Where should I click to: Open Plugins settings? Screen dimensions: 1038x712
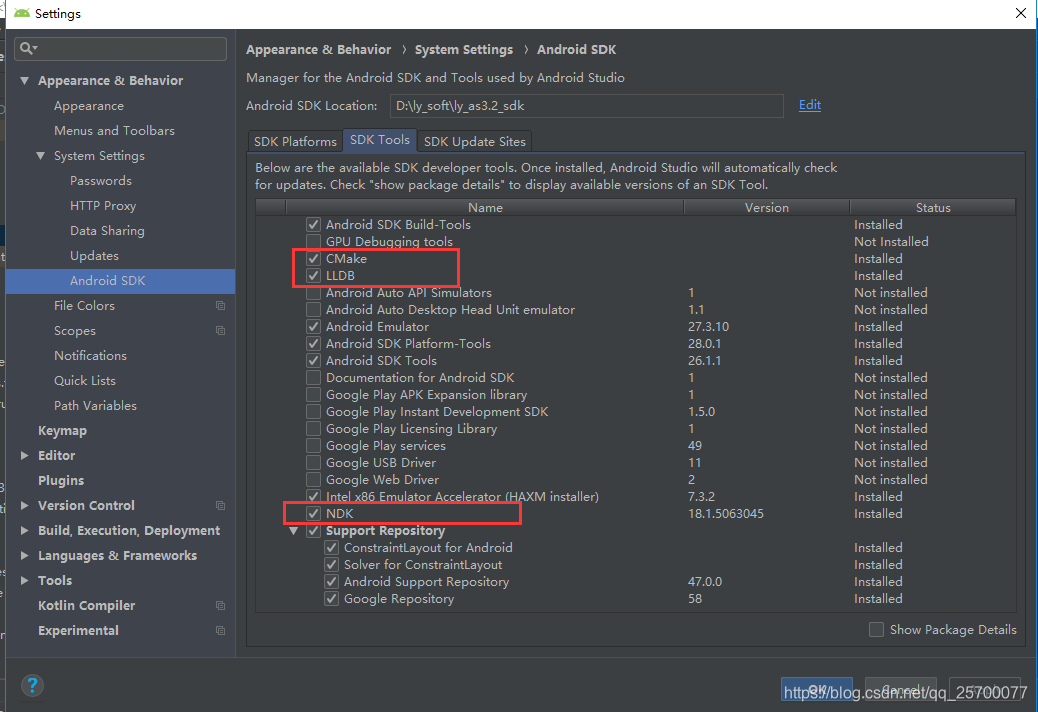(61, 480)
